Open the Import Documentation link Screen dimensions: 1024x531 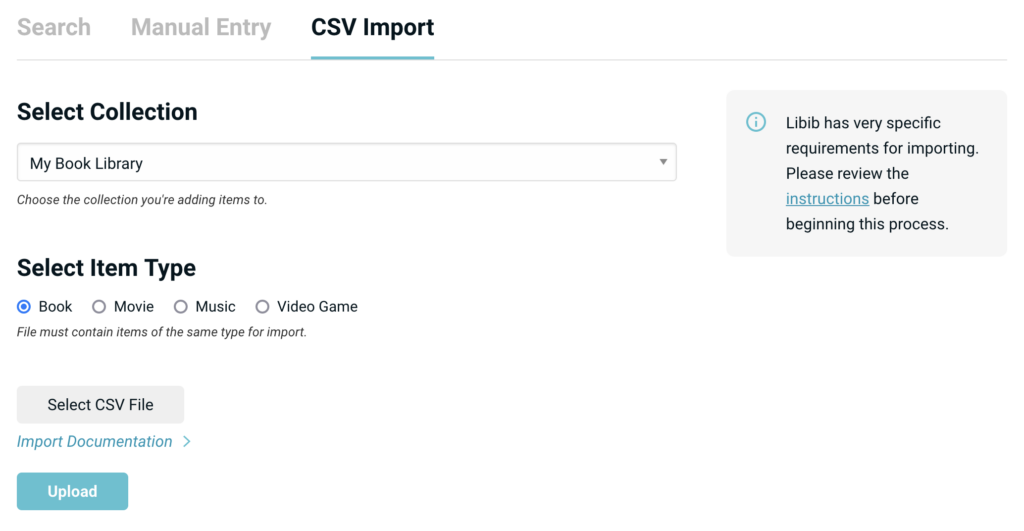(95, 442)
